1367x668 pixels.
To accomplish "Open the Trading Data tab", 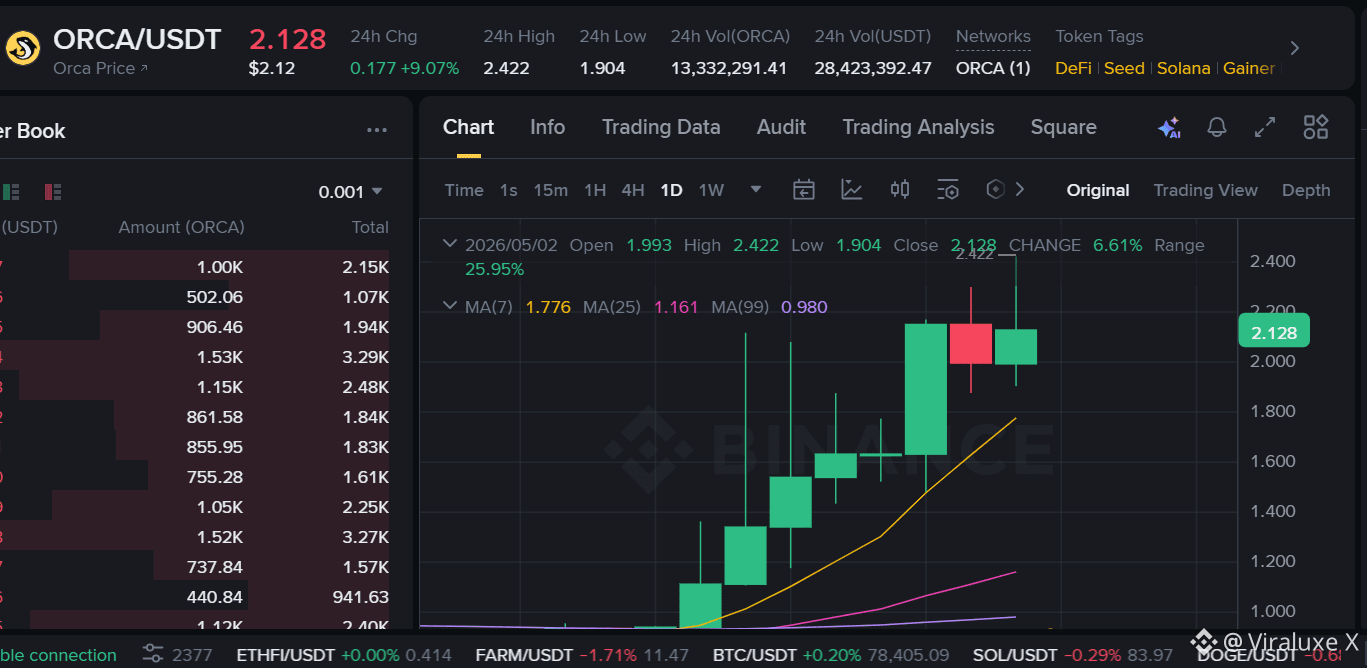I will 661,127.
